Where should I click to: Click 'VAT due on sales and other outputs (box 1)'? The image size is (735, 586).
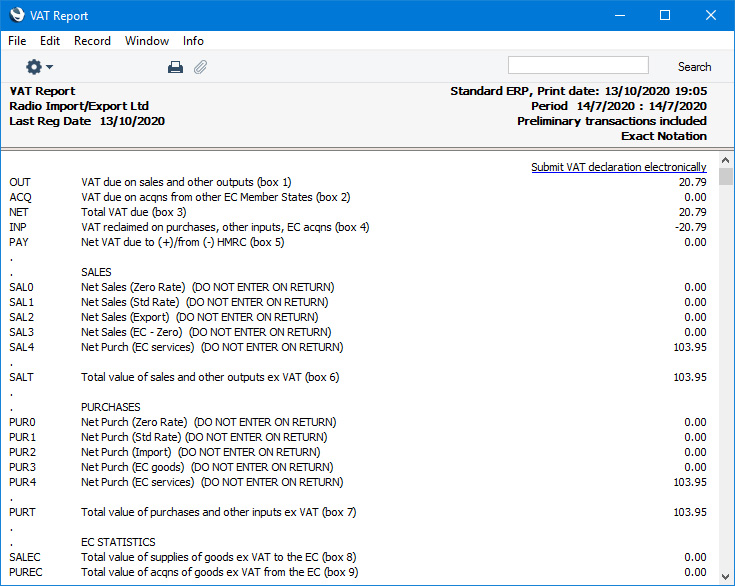tap(186, 182)
